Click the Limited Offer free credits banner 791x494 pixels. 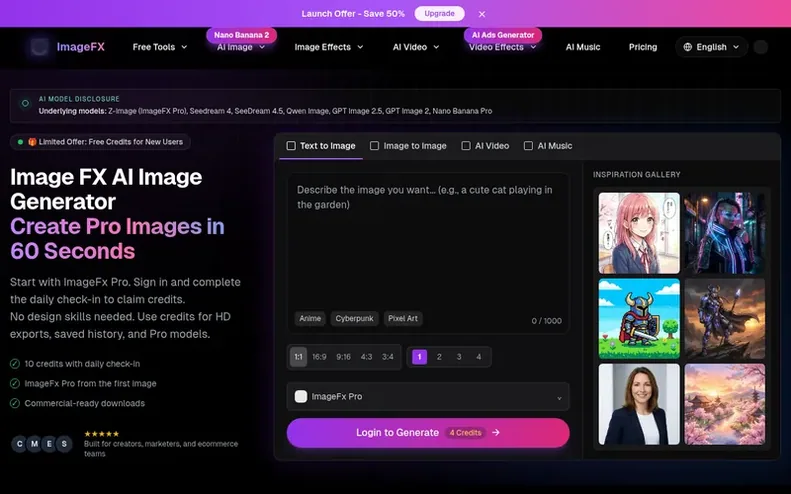100,142
